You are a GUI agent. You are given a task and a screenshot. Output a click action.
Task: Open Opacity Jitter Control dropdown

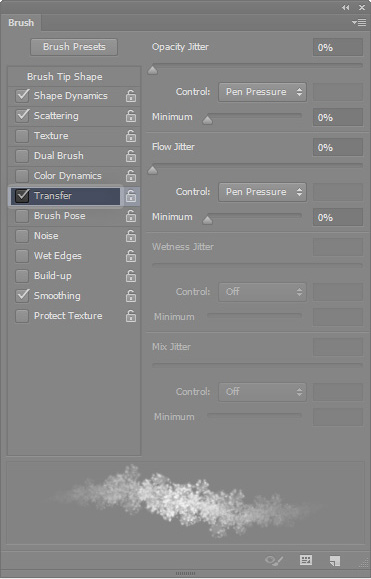(x=262, y=92)
